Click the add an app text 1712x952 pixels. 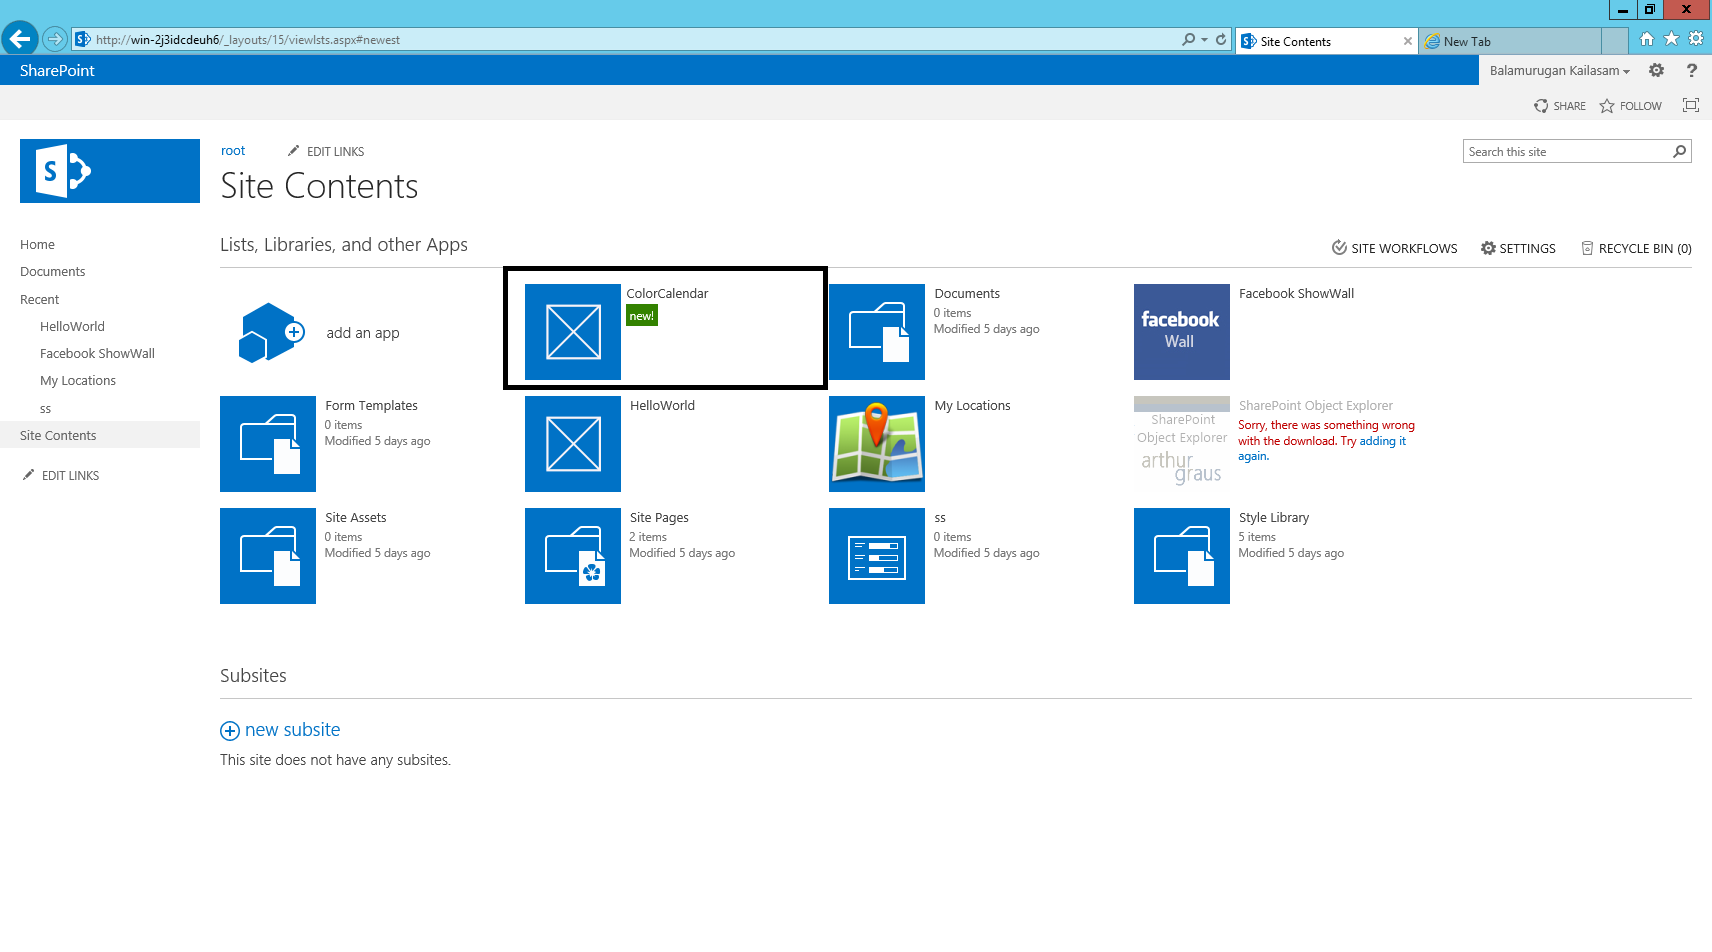point(363,333)
